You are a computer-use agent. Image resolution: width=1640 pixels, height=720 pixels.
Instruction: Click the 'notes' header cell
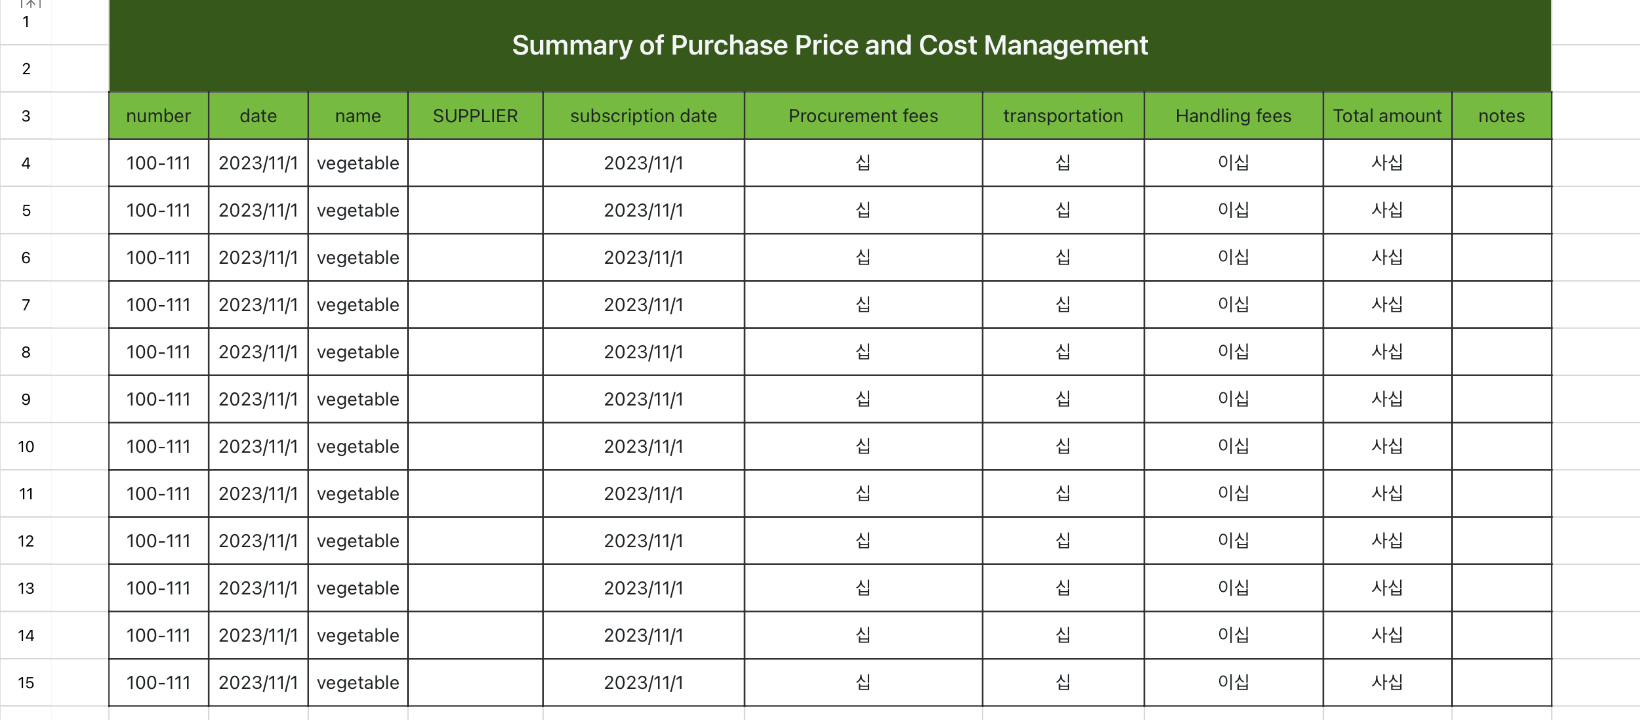tap(1501, 116)
